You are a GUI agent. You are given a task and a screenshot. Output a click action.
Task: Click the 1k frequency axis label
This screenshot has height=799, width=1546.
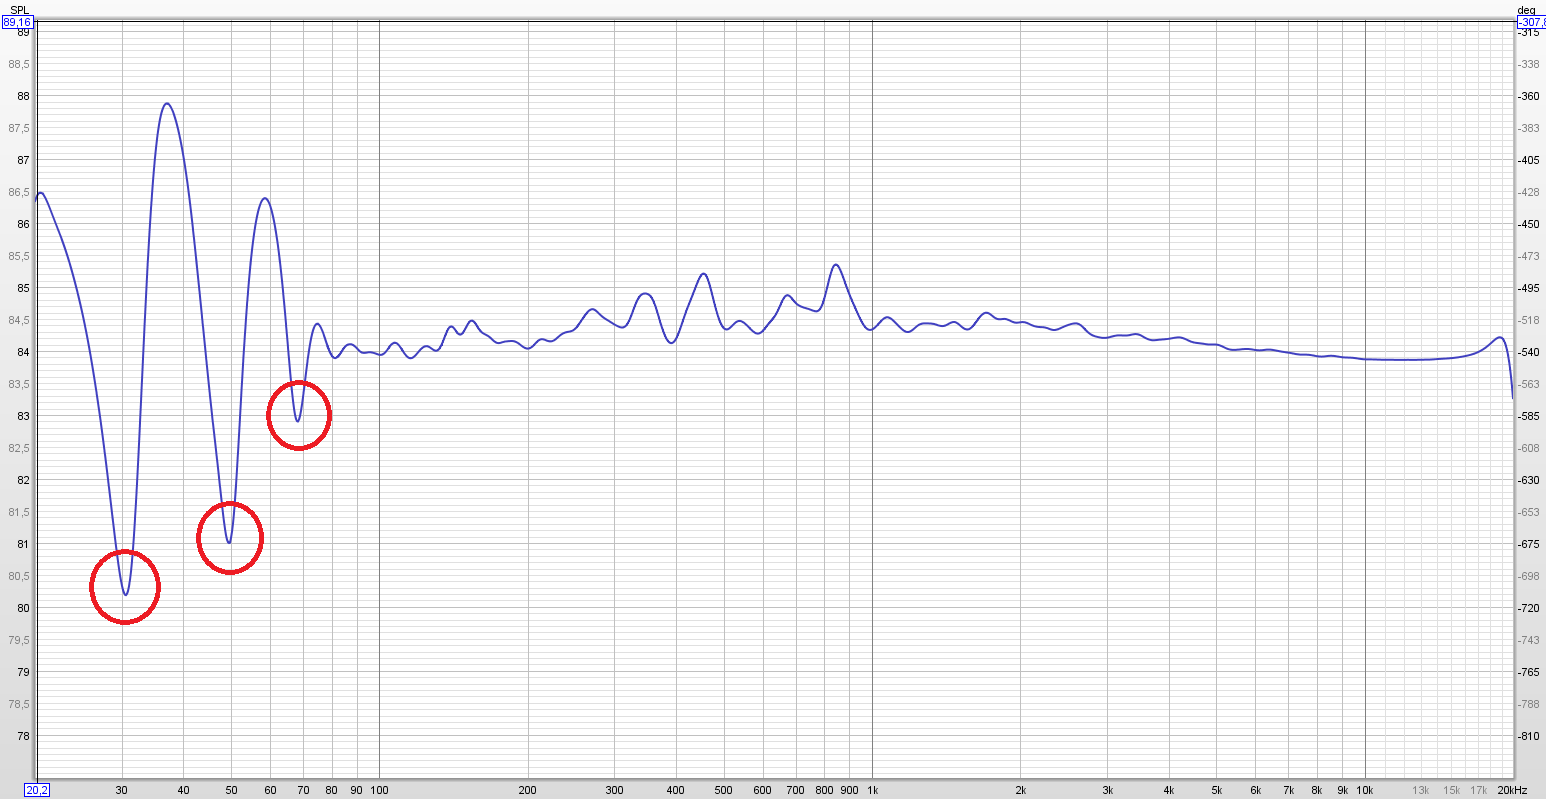pyautogui.click(x=872, y=790)
